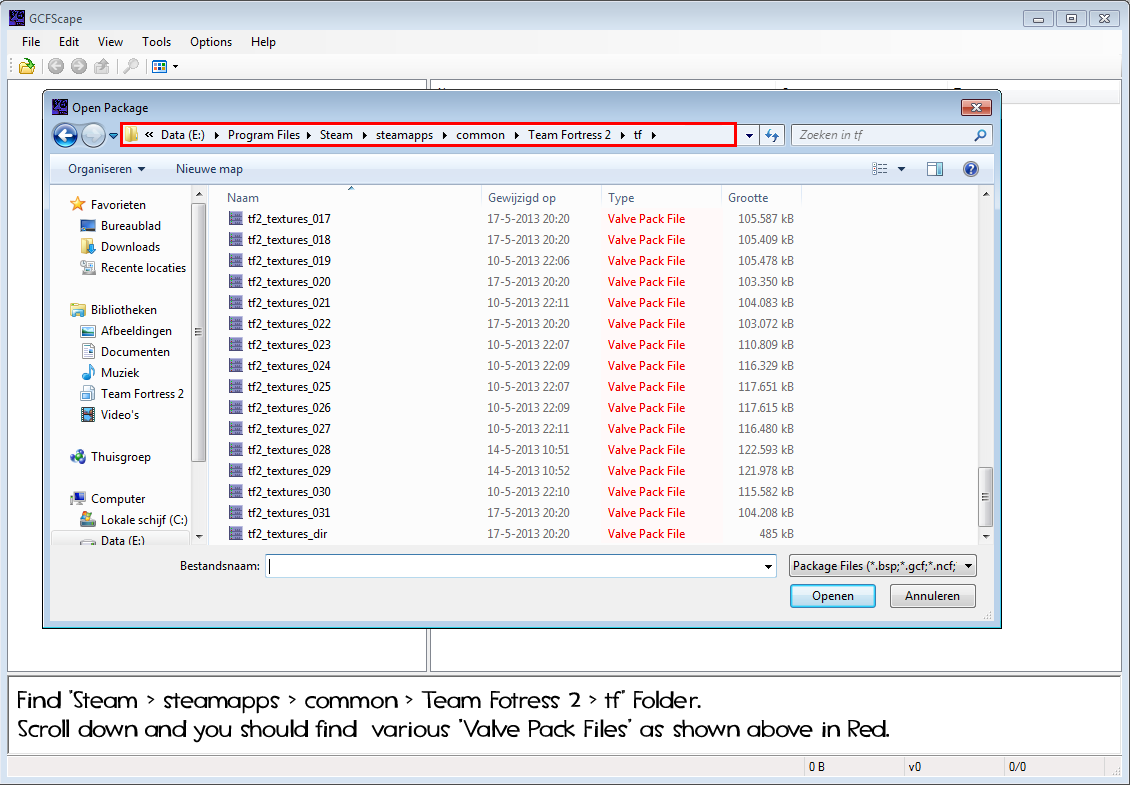Open the Edit menu

point(69,42)
